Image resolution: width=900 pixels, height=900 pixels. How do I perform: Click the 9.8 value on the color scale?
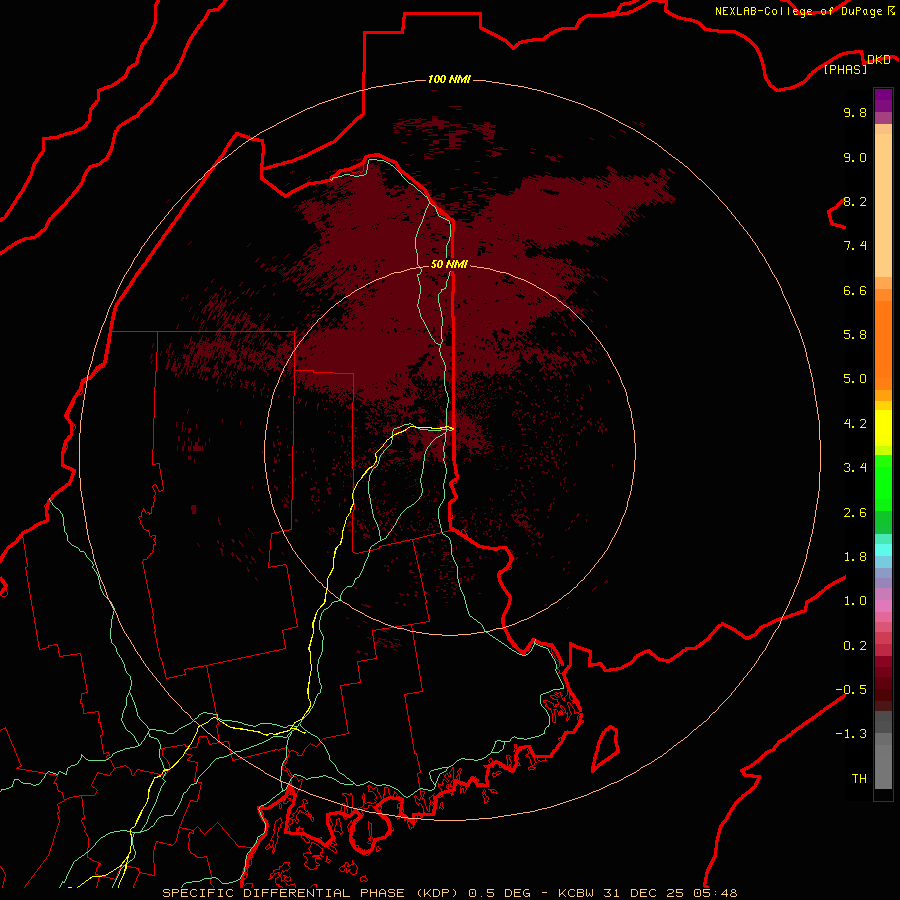[x=855, y=112]
